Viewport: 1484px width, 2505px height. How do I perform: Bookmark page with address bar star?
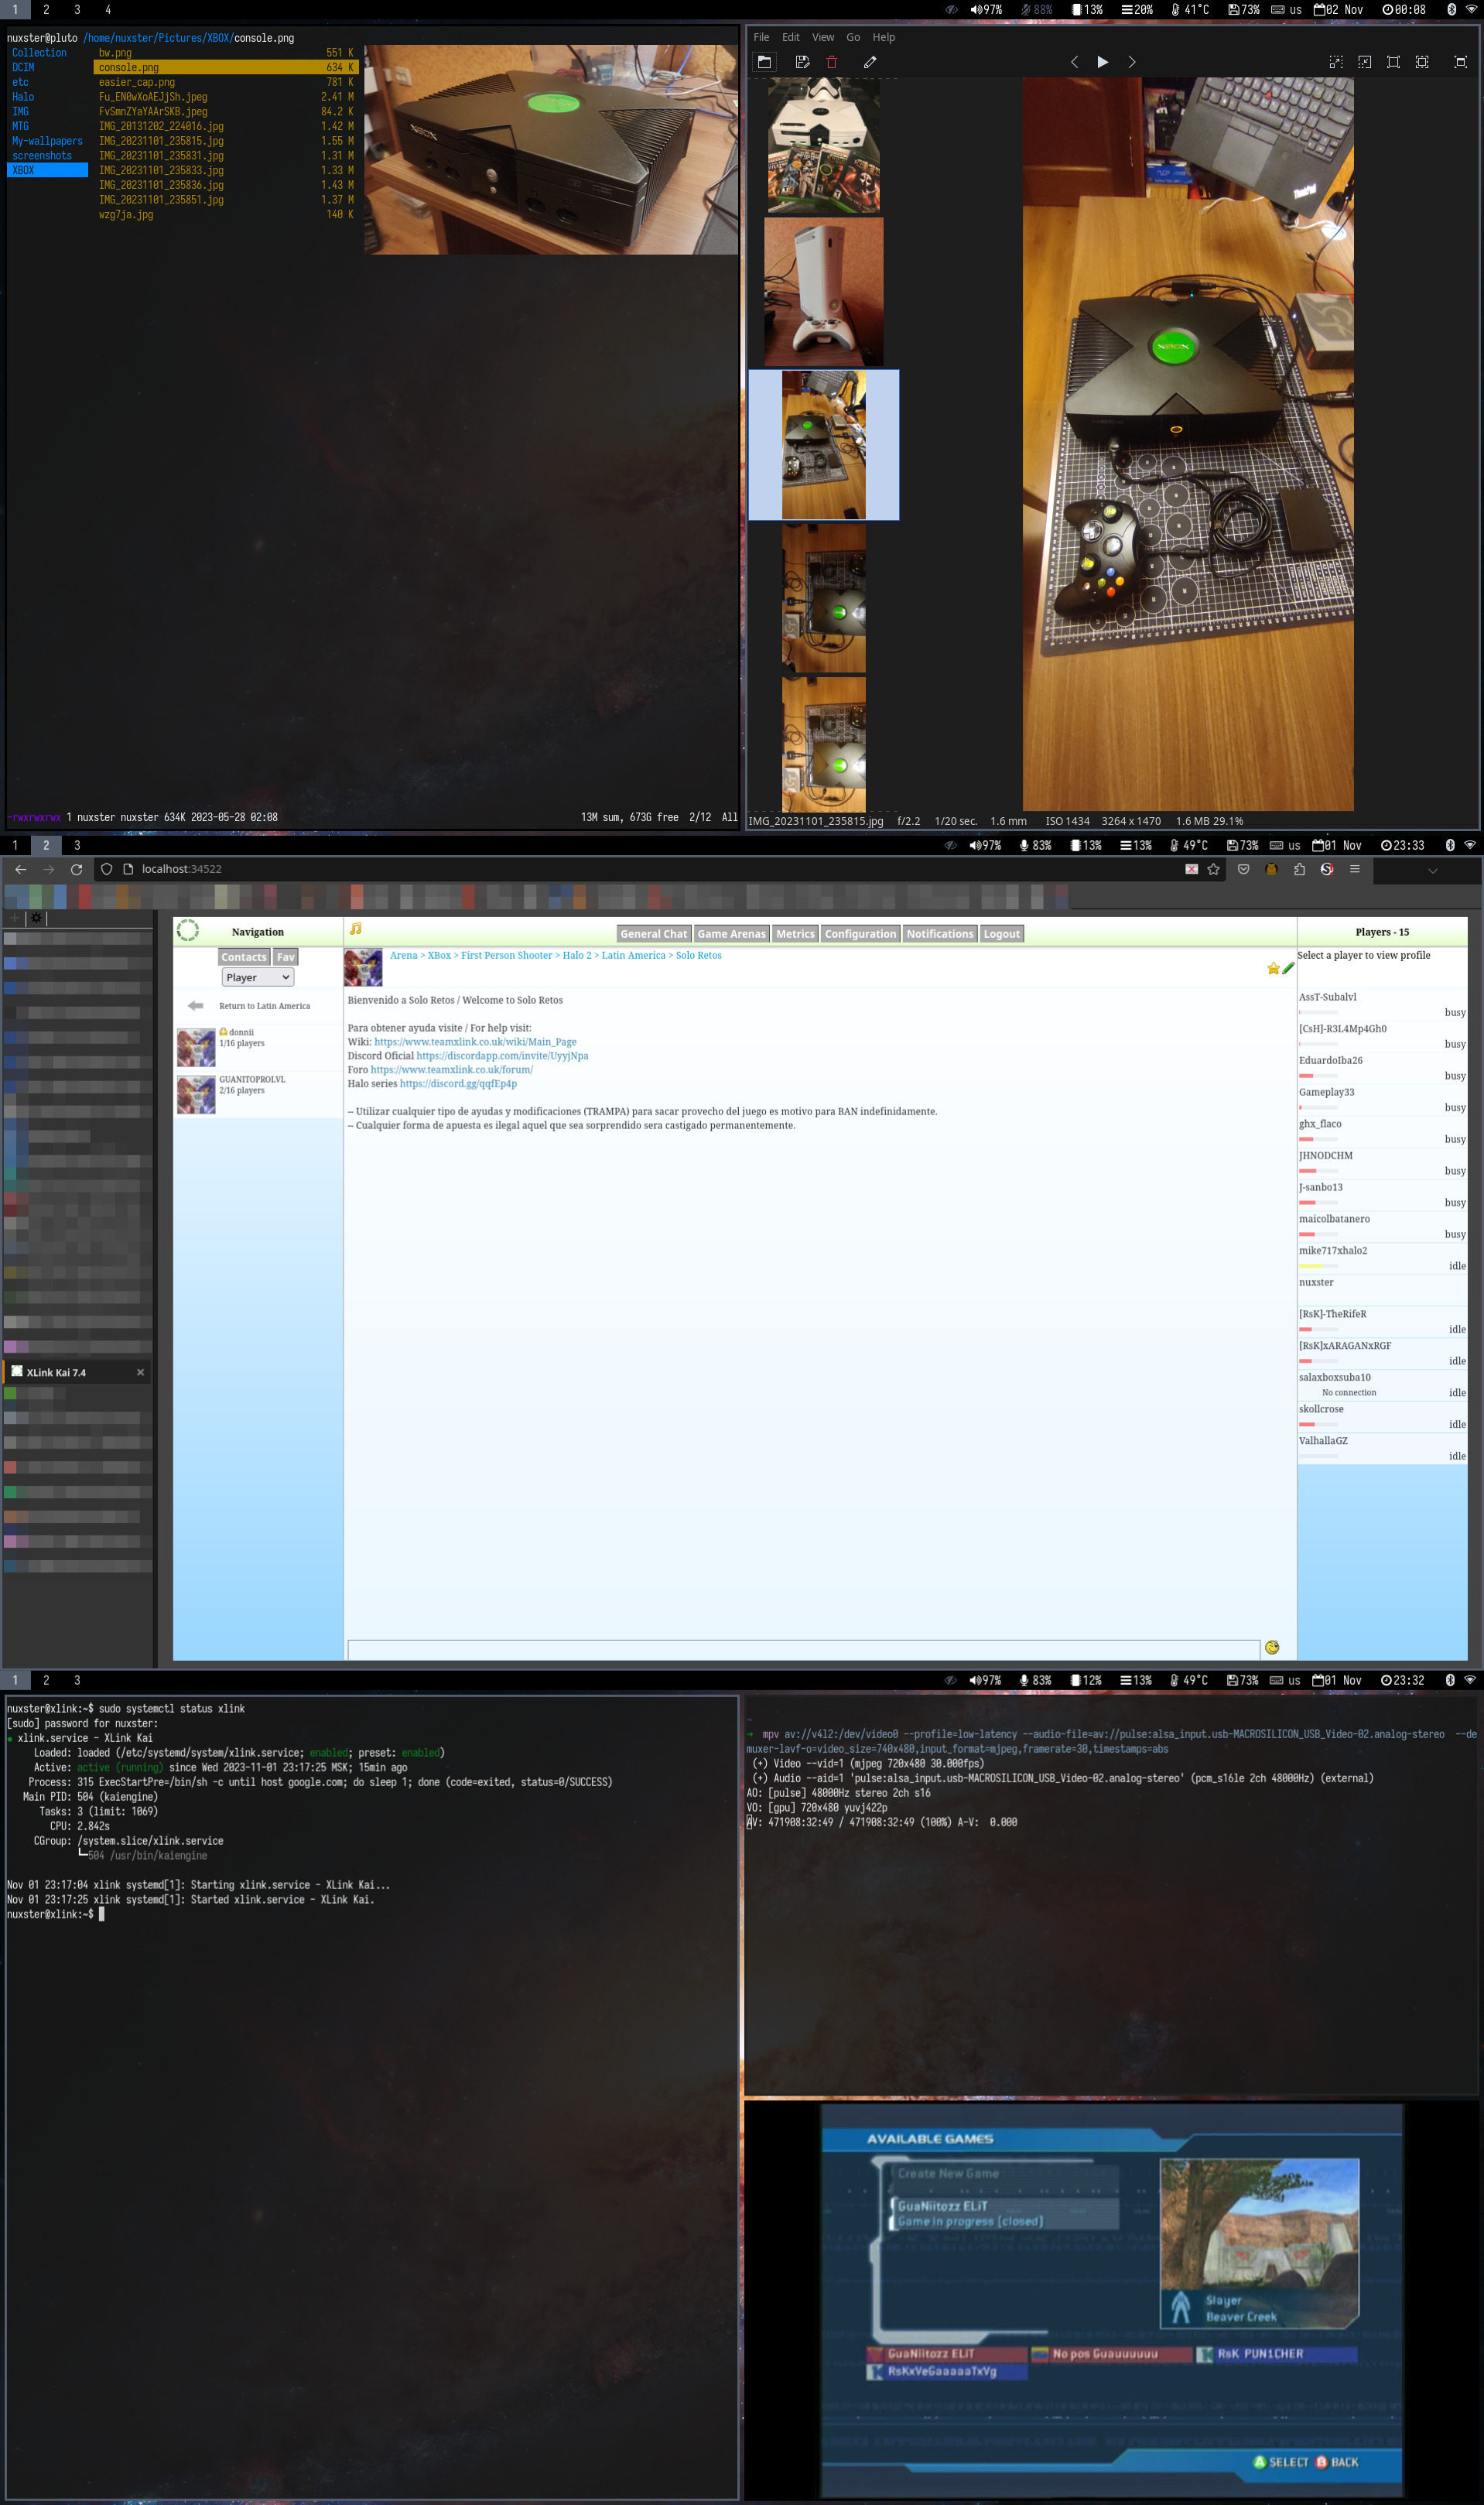click(1213, 869)
